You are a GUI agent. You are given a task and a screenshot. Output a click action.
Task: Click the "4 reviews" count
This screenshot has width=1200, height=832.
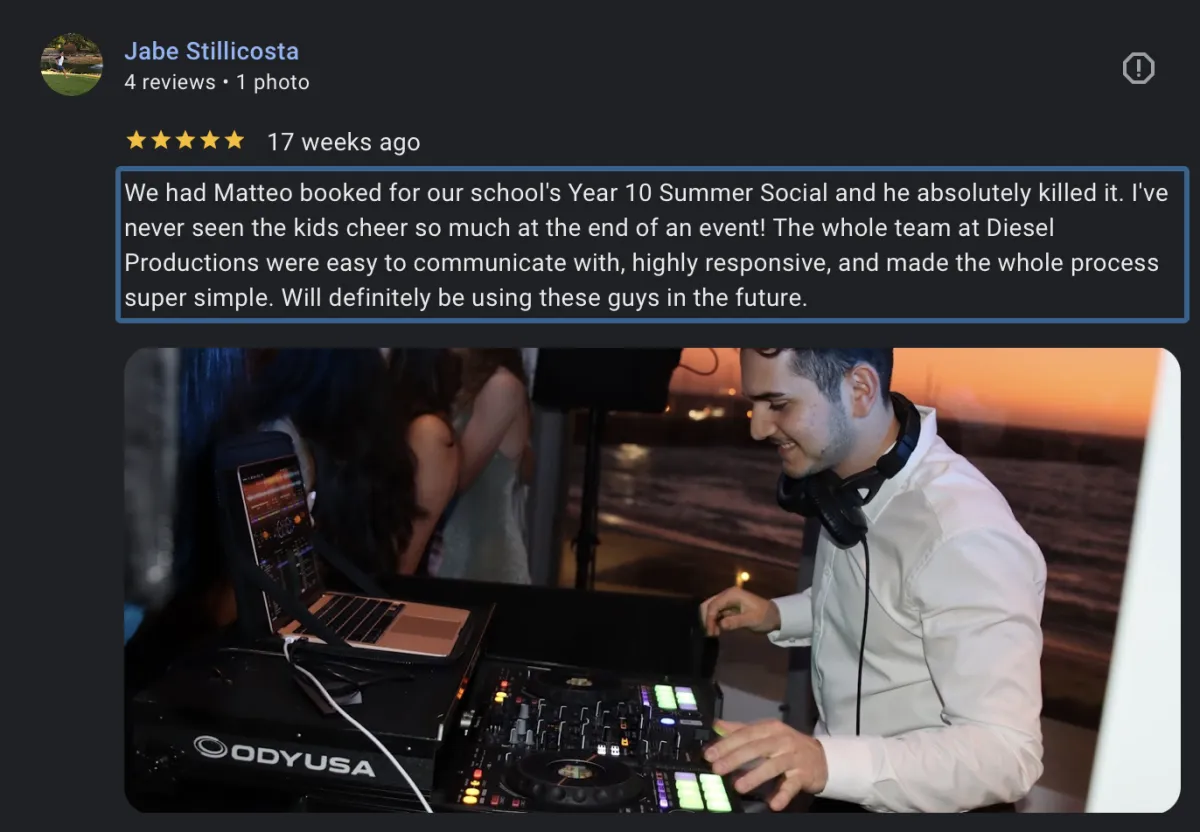(169, 82)
